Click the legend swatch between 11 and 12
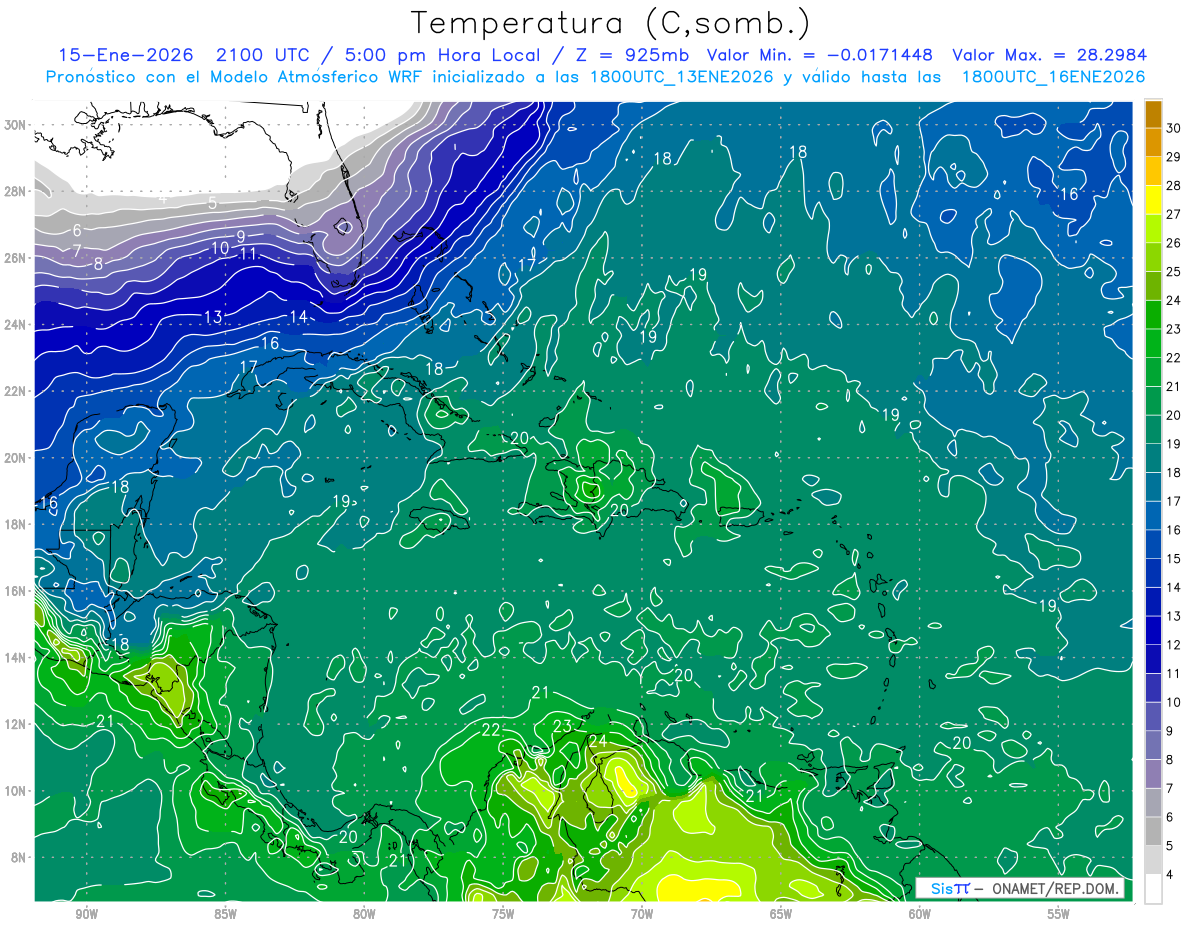The image size is (1200, 927). pyautogui.click(x=1153, y=659)
